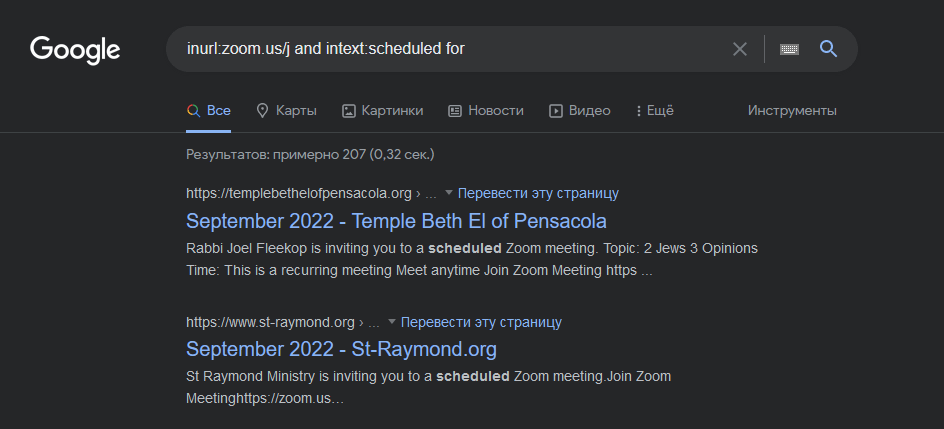
Task: Switch to the Видео (Videos) tab
Action: tap(580, 111)
